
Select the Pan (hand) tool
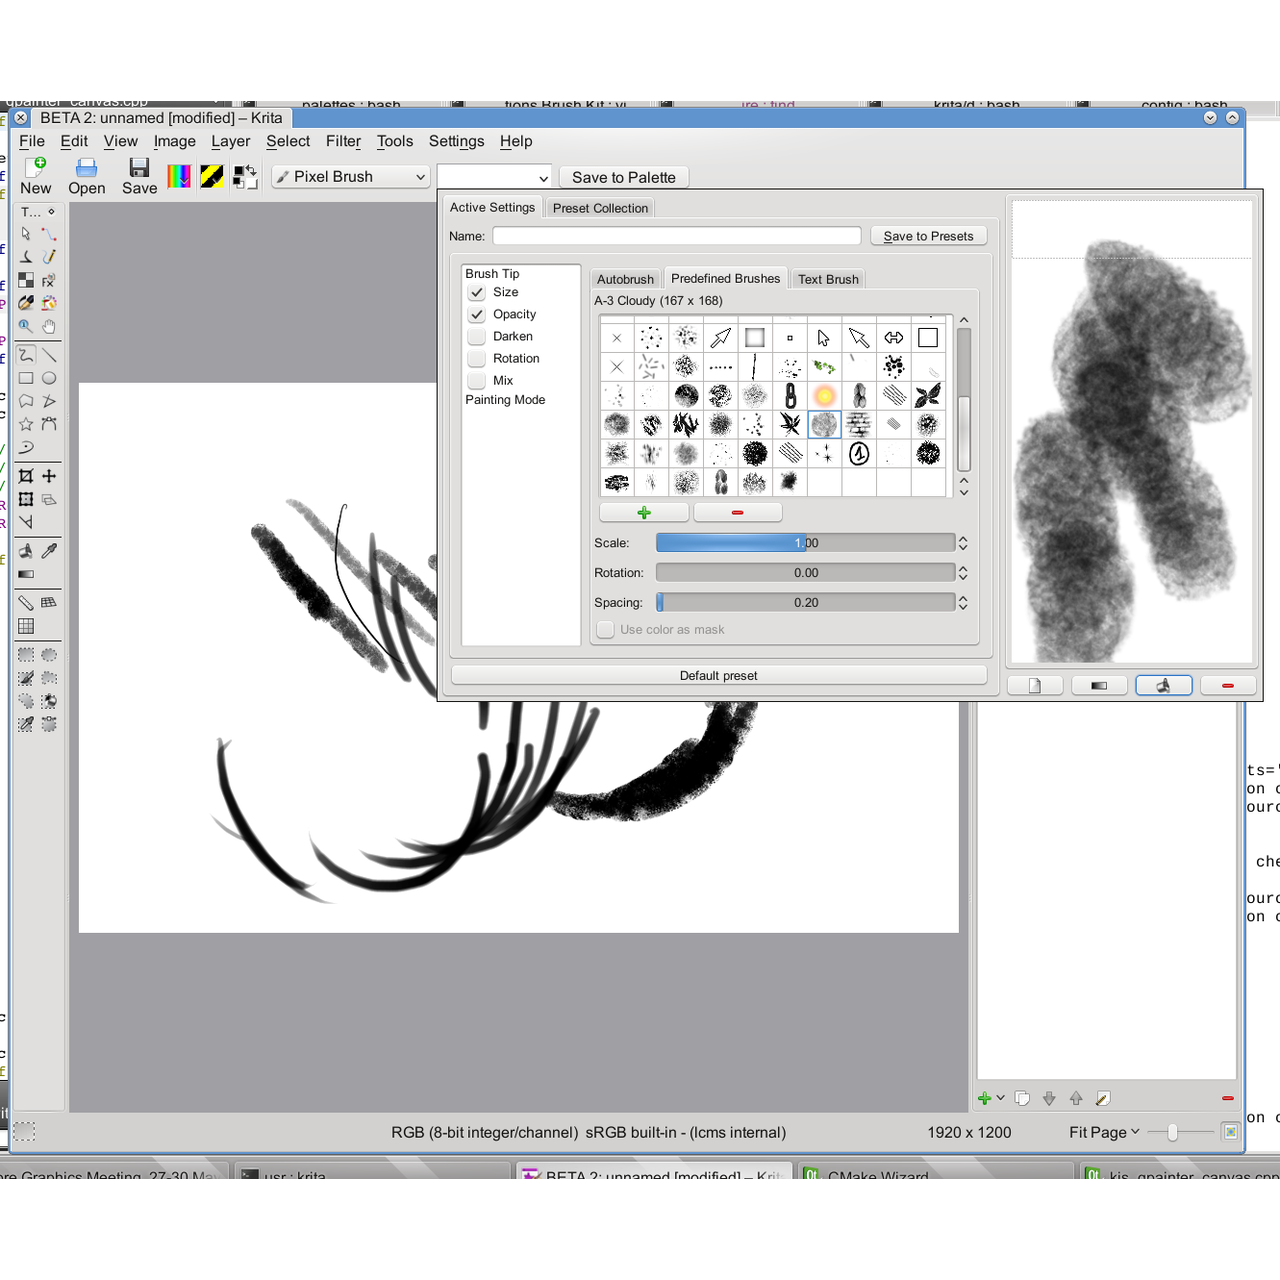49,327
